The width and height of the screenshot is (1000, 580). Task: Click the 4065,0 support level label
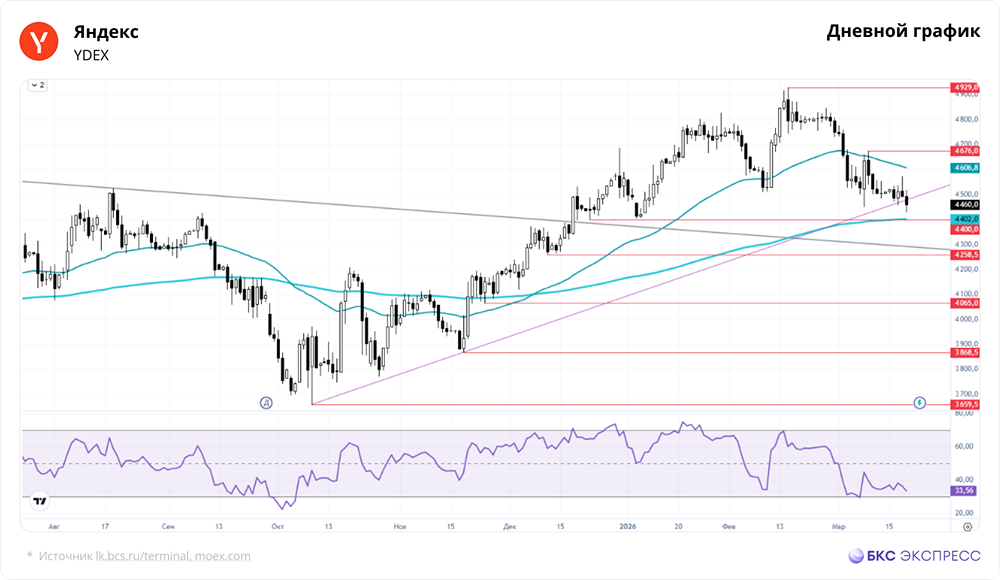(965, 303)
